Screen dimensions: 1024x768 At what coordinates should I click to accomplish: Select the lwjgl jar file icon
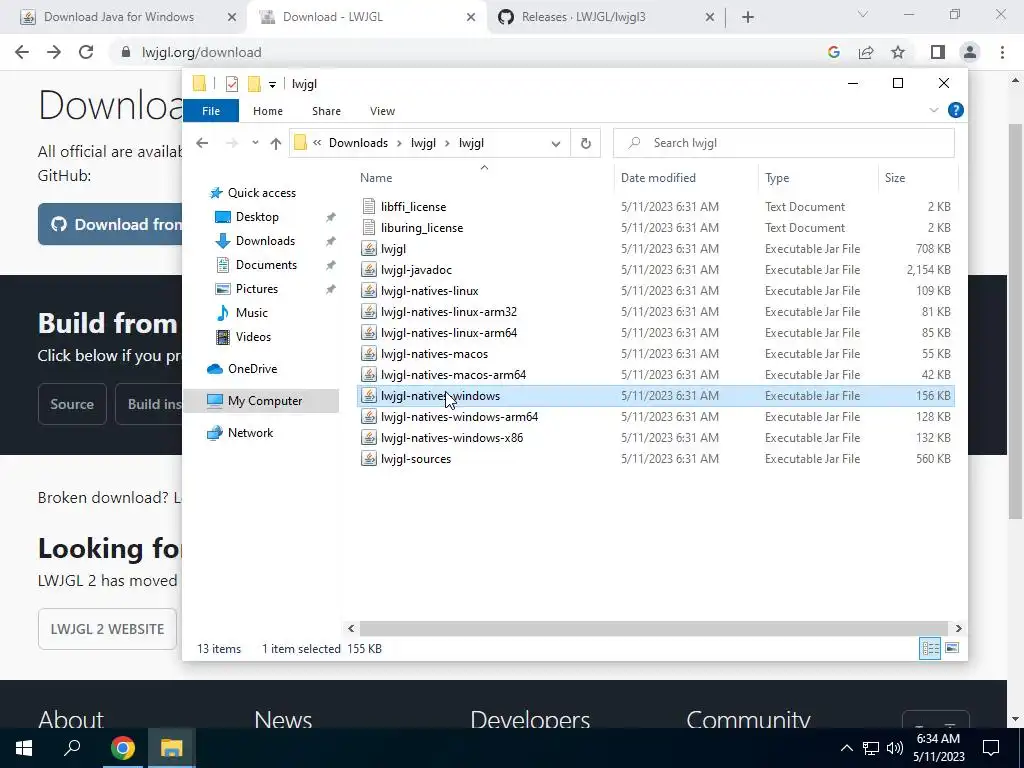[369, 249]
